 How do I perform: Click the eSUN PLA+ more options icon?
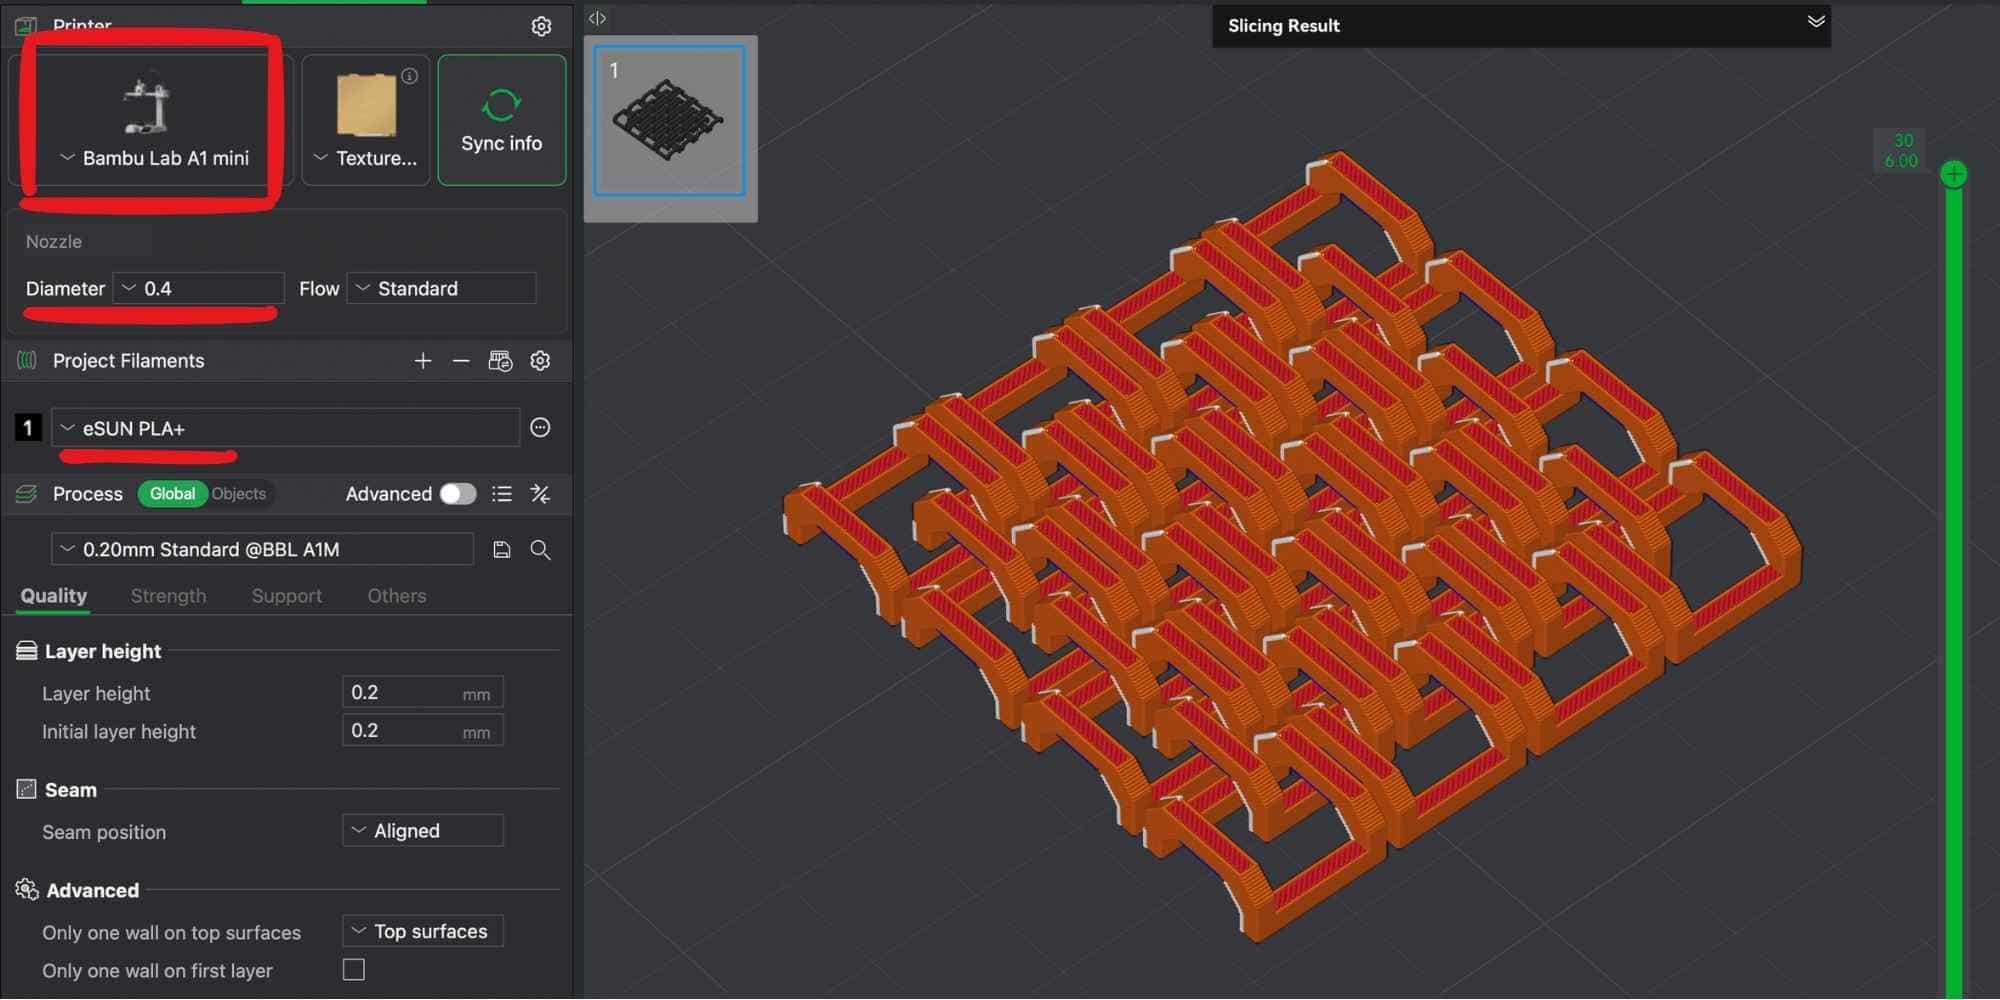(x=540, y=428)
